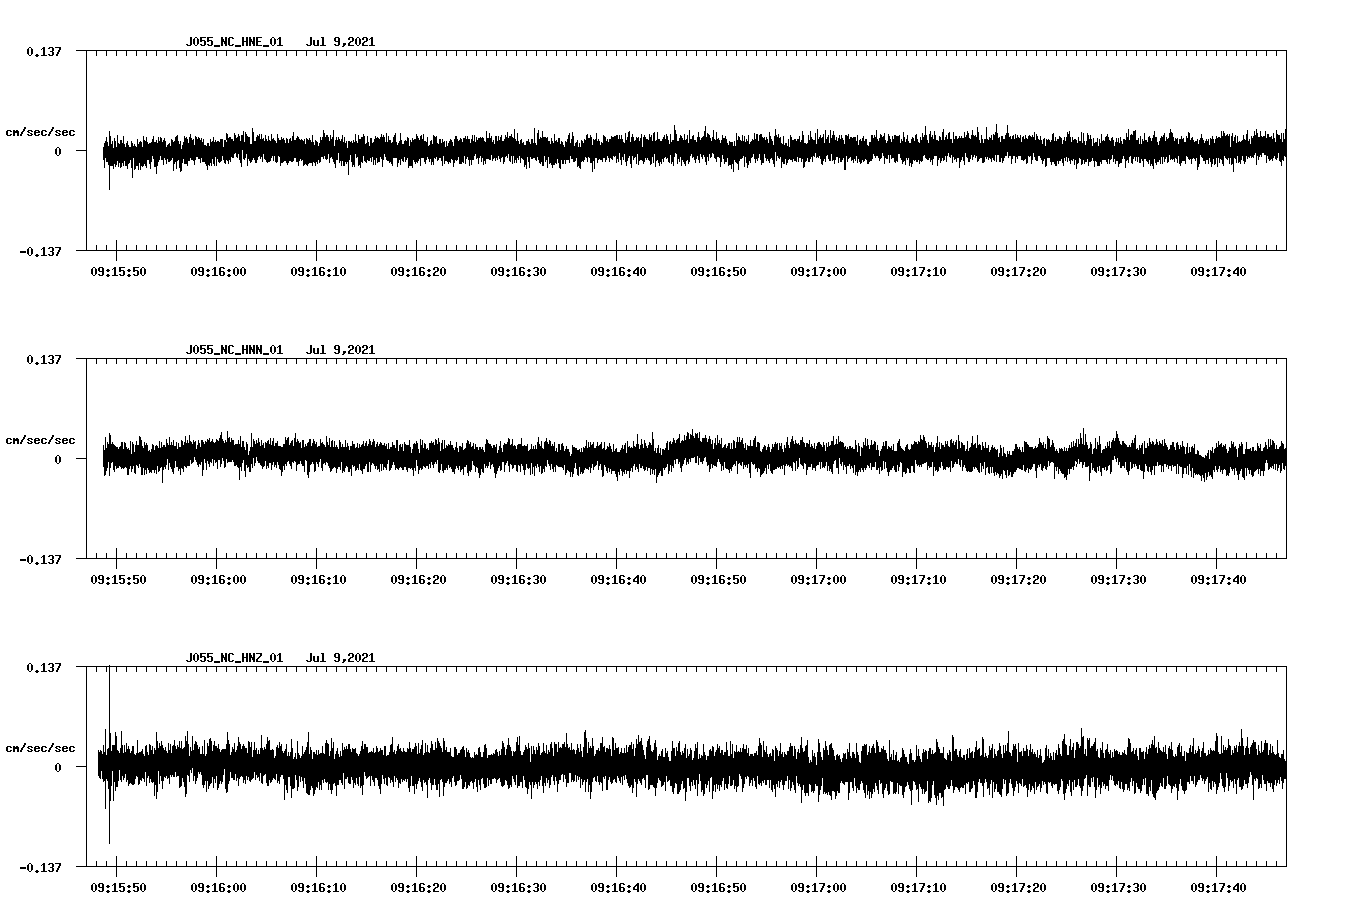
Task: Click the cm/sec/sec unit label on HNZ plot
Action: pyautogui.click(x=40, y=748)
